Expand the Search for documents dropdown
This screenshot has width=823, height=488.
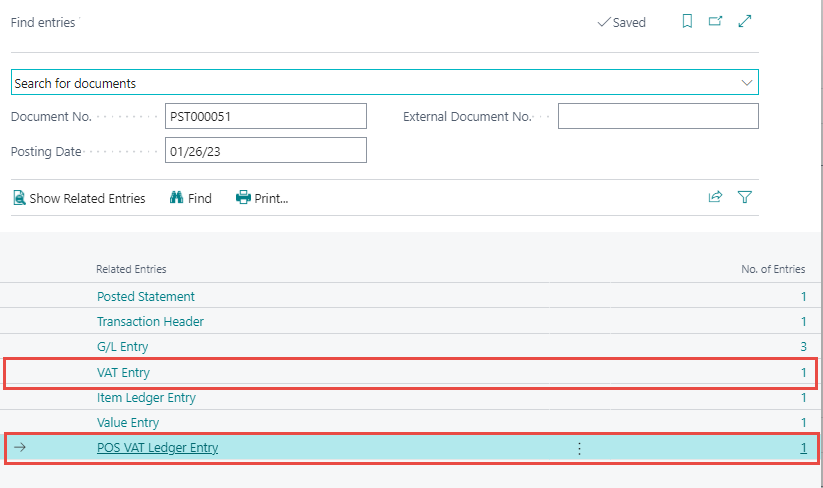(746, 83)
